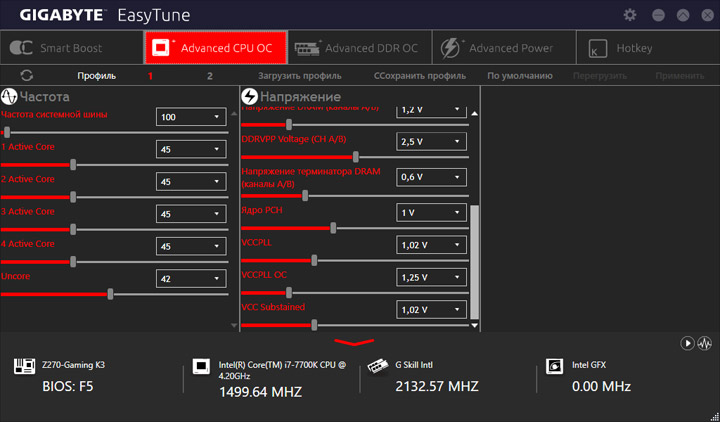Open the Advanced Power tab

point(504,48)
